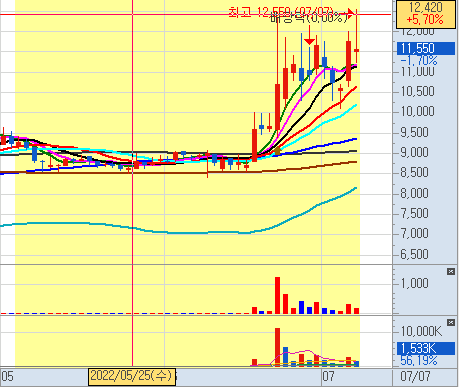The width and height of the screenshot is (459, 387).
Task: Click the 6,500 price axis label
Action: click(x=414, y=254)
